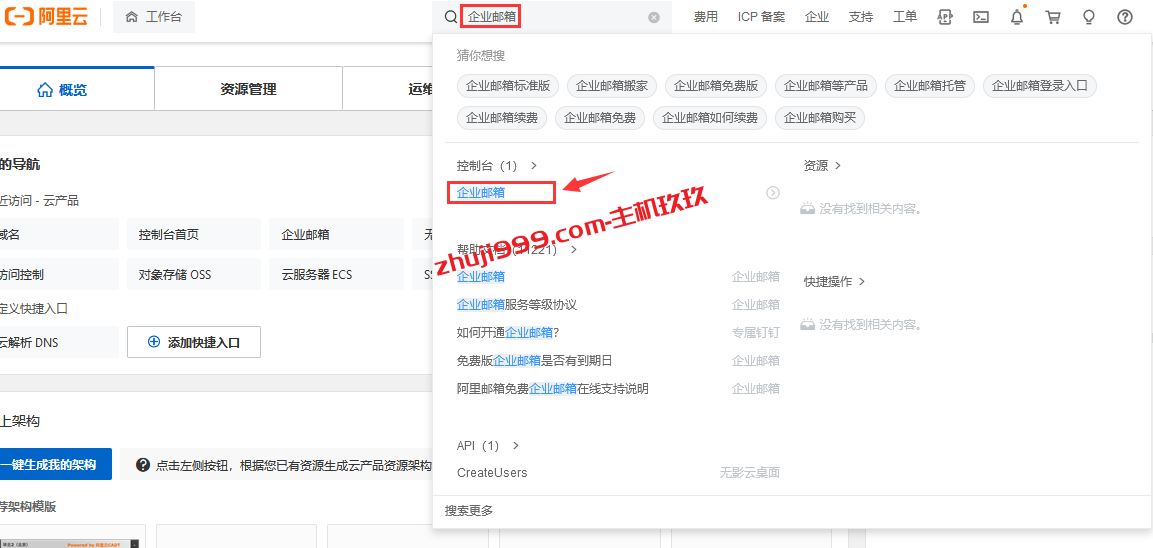Open 云解析 DNS quick entry
The image size is (1153, 548).
[59, 342]
